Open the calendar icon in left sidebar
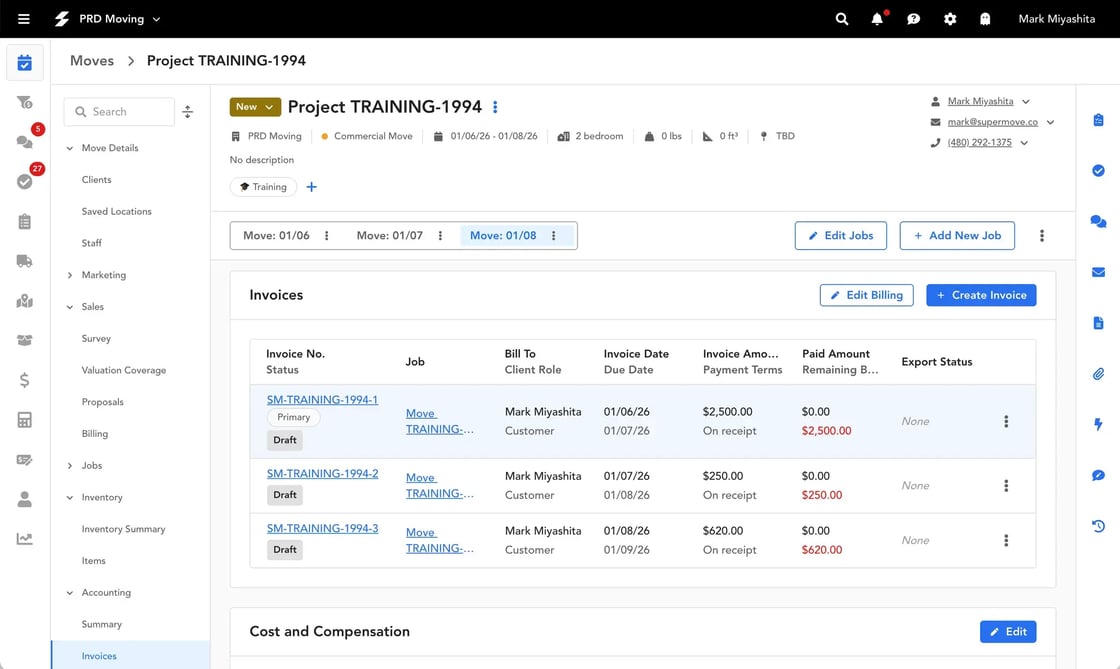 click(x=25, y=63)
